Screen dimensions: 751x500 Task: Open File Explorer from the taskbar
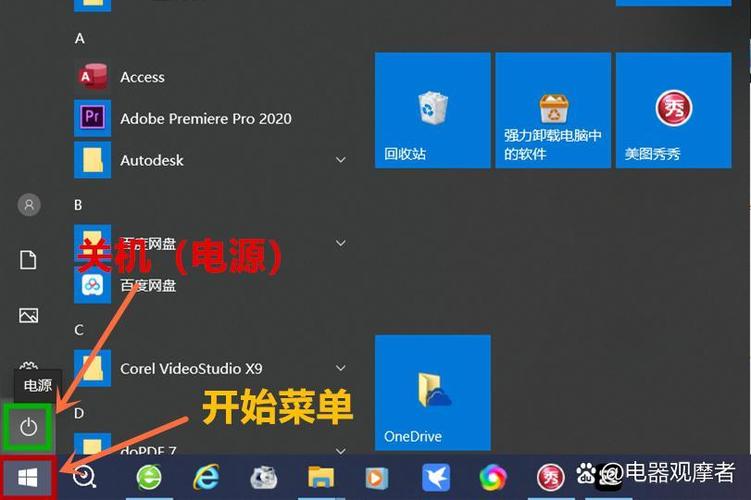320,477
